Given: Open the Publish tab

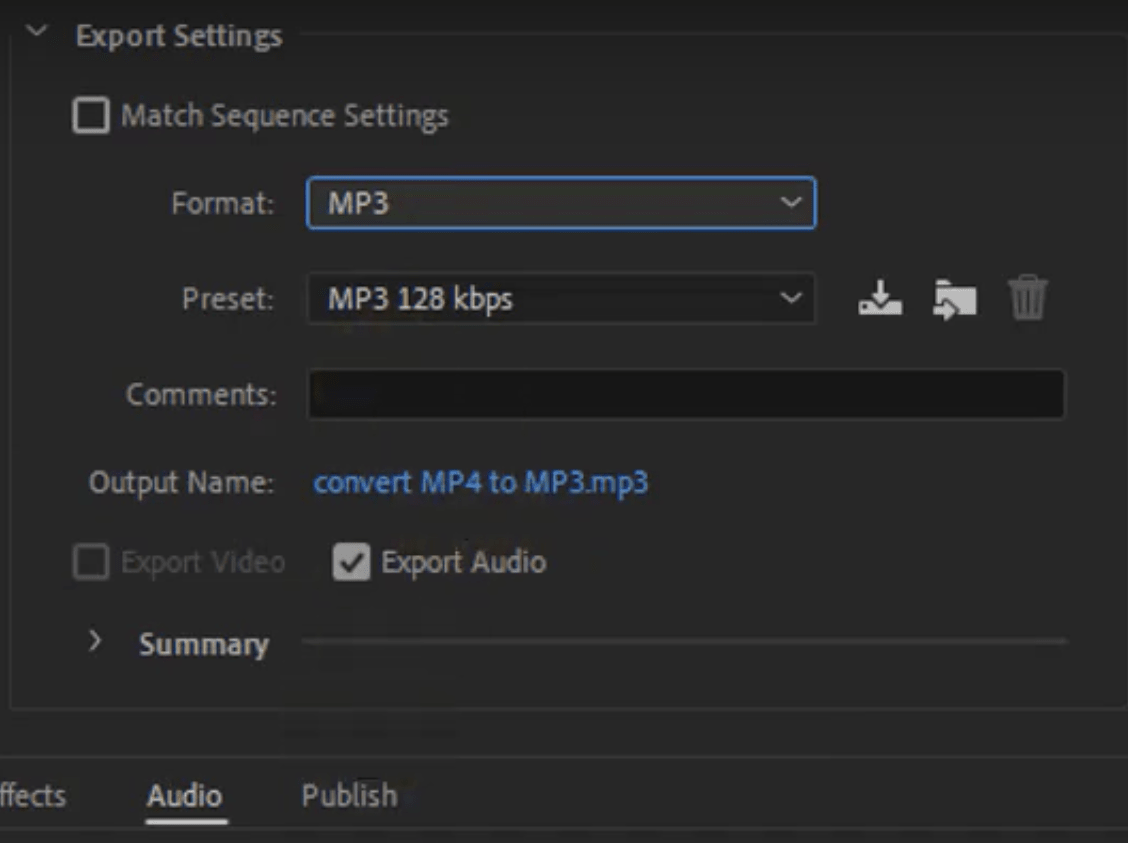Looking at the screenshot, I should tap(349, 796).
